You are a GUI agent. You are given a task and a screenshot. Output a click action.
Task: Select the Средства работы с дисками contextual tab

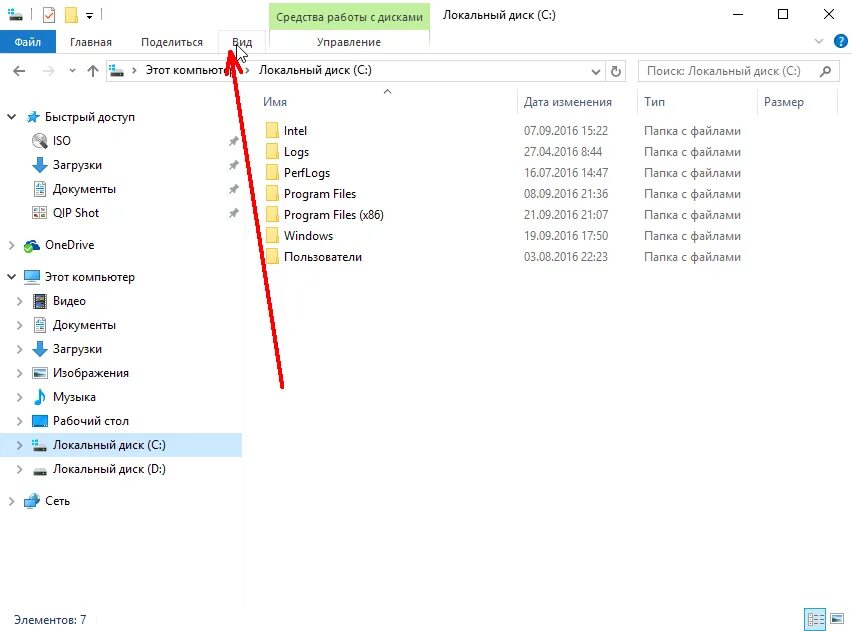point(349,17)
